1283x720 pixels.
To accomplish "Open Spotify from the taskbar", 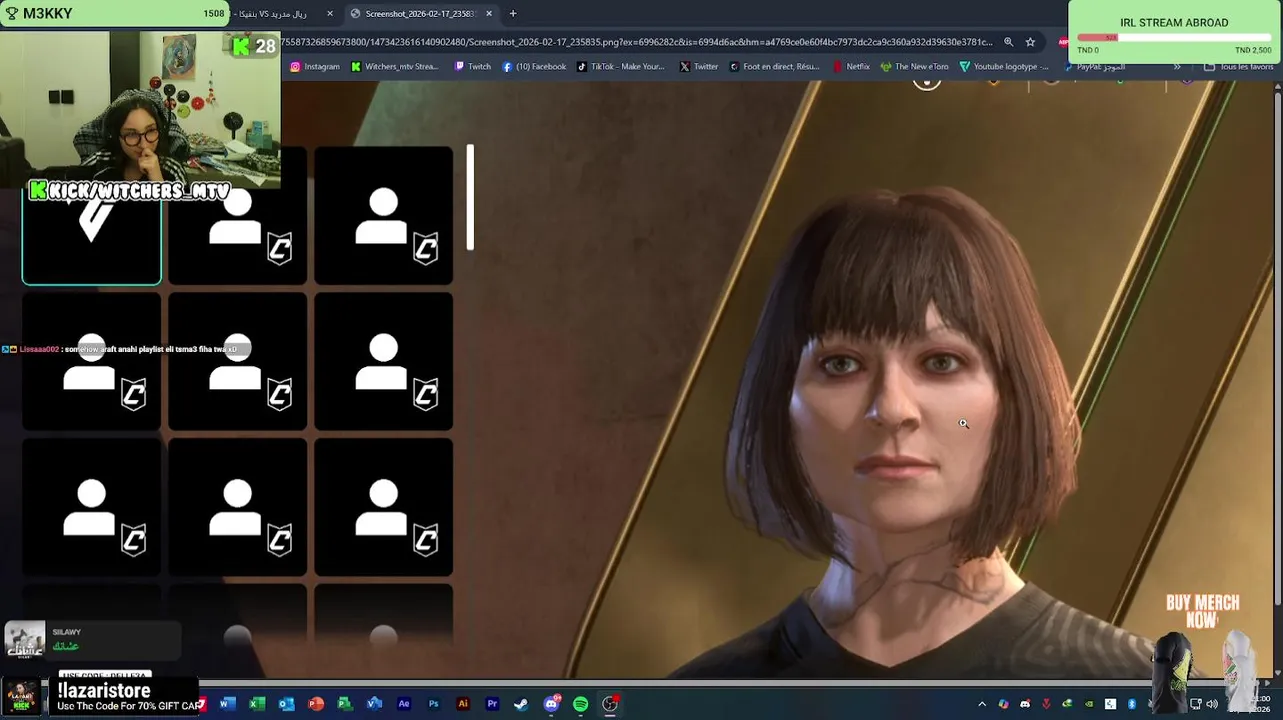I will (580, 704).
